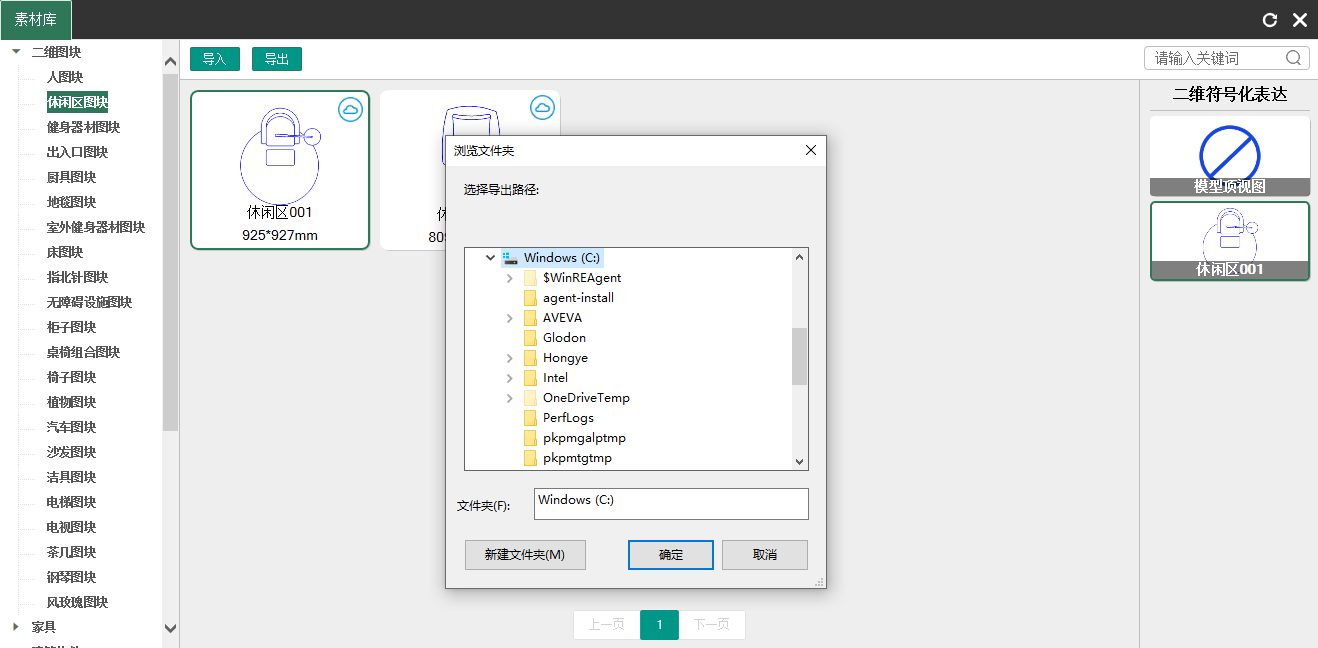Select 电梯图块 in the tree
Image resolution: width=1318 pixels, height=648 pixels.
point(71,502)
